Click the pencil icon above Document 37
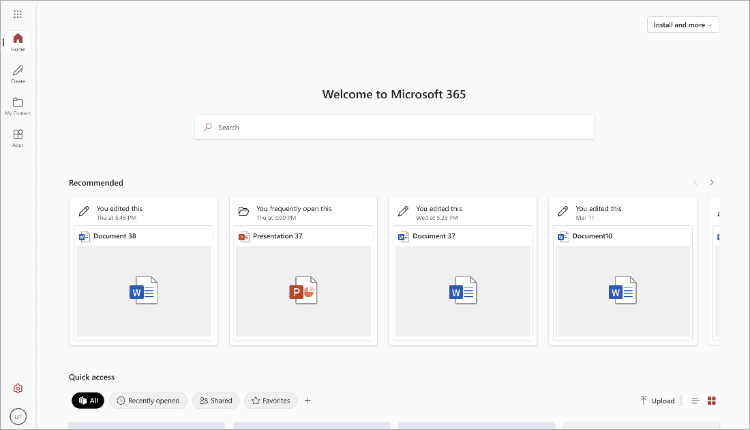This screenshot has width=750, height=430. [x=403, y=211]
